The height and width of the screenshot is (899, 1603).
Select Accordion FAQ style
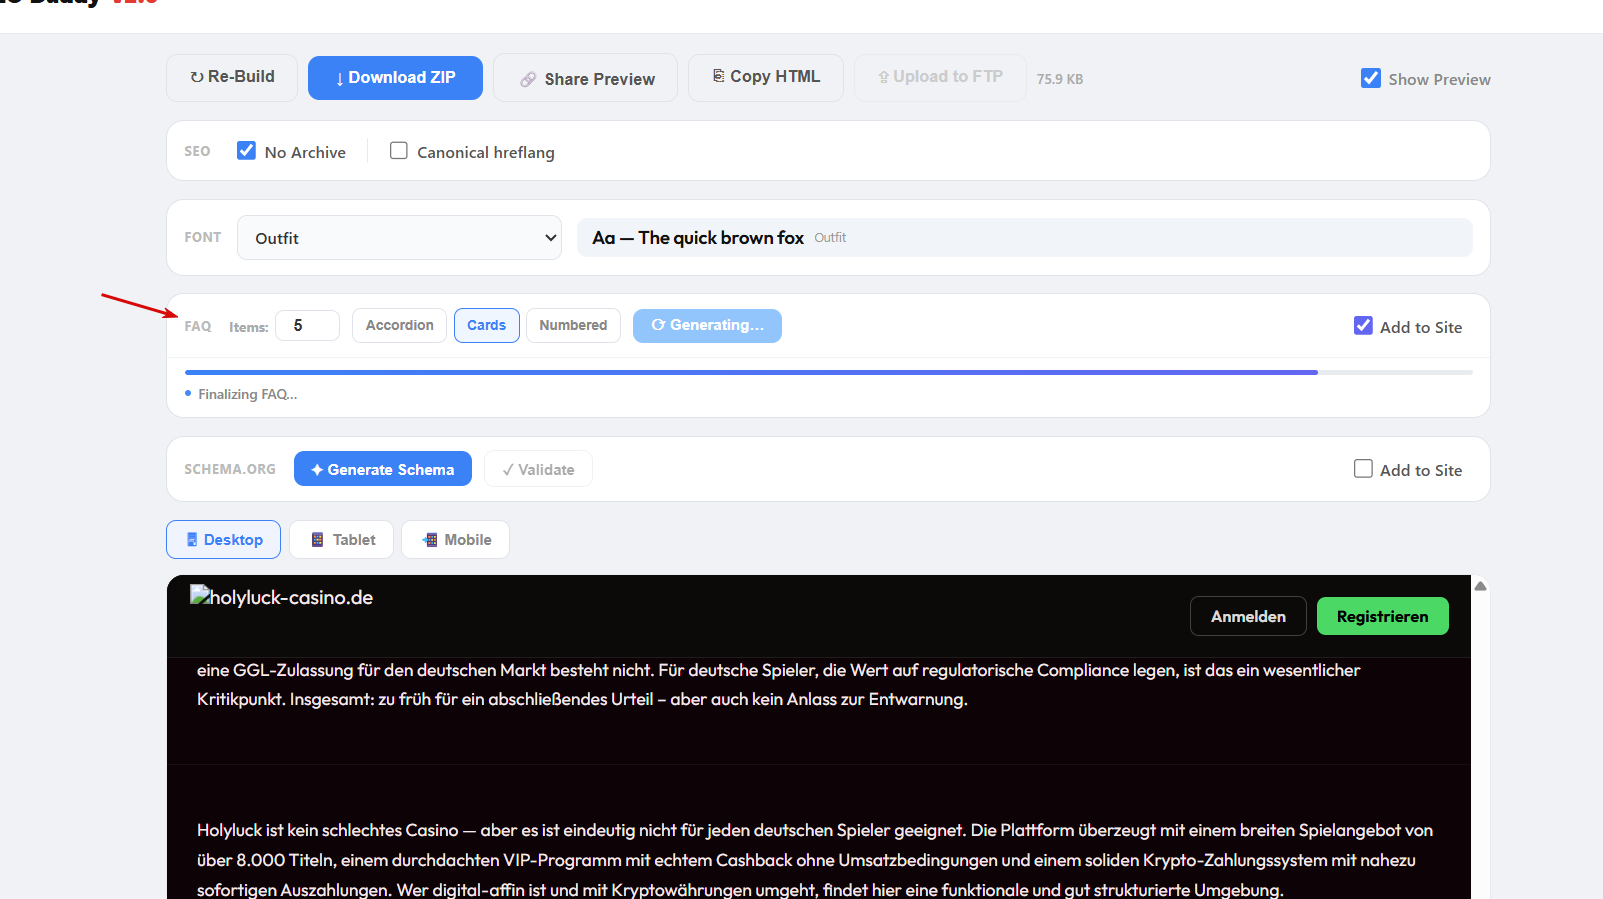[399, 325]
